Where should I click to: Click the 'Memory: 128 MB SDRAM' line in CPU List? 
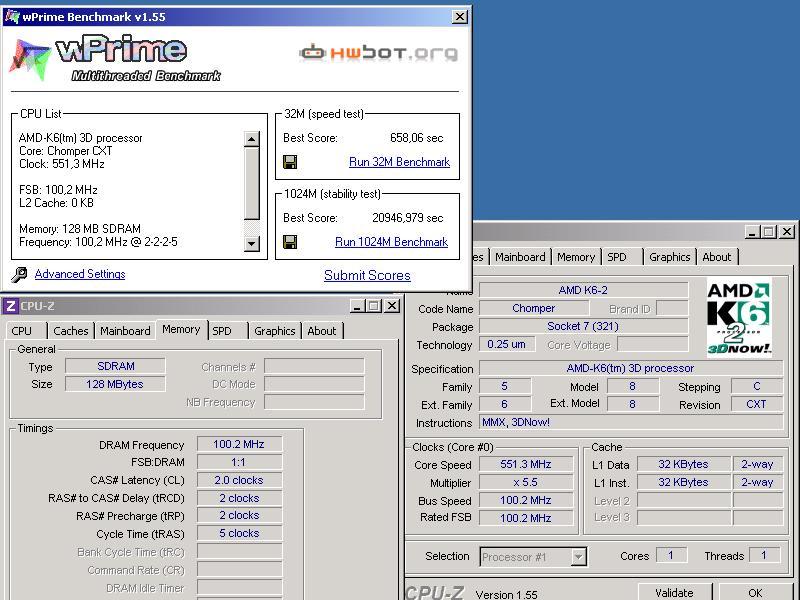80,229
